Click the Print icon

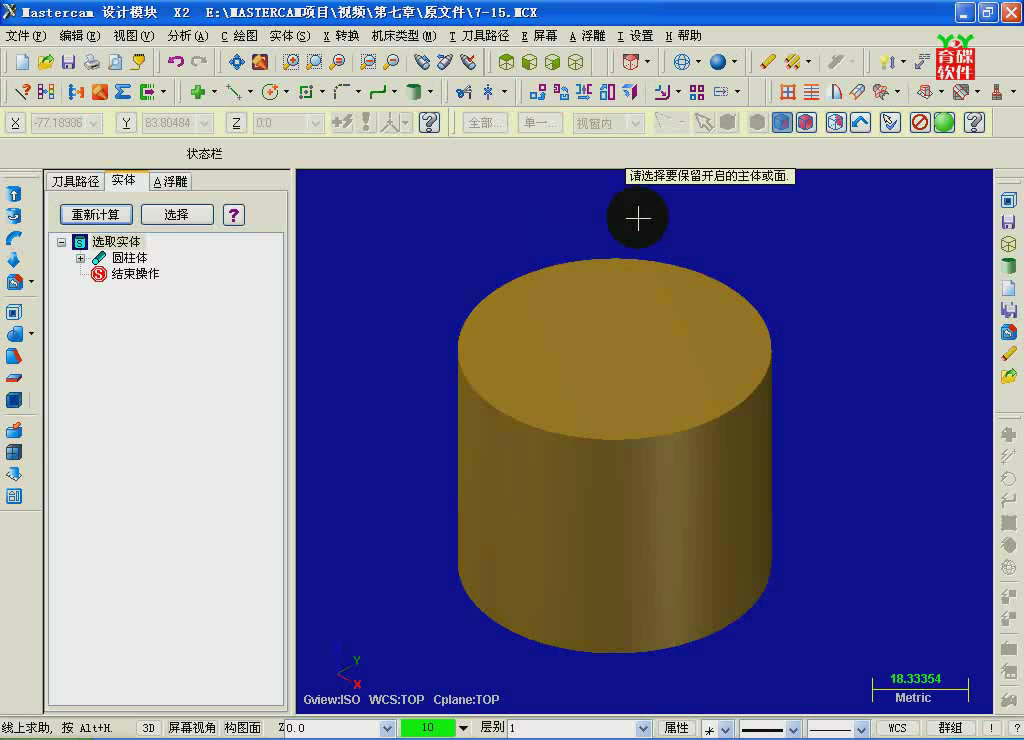[91, 62]
